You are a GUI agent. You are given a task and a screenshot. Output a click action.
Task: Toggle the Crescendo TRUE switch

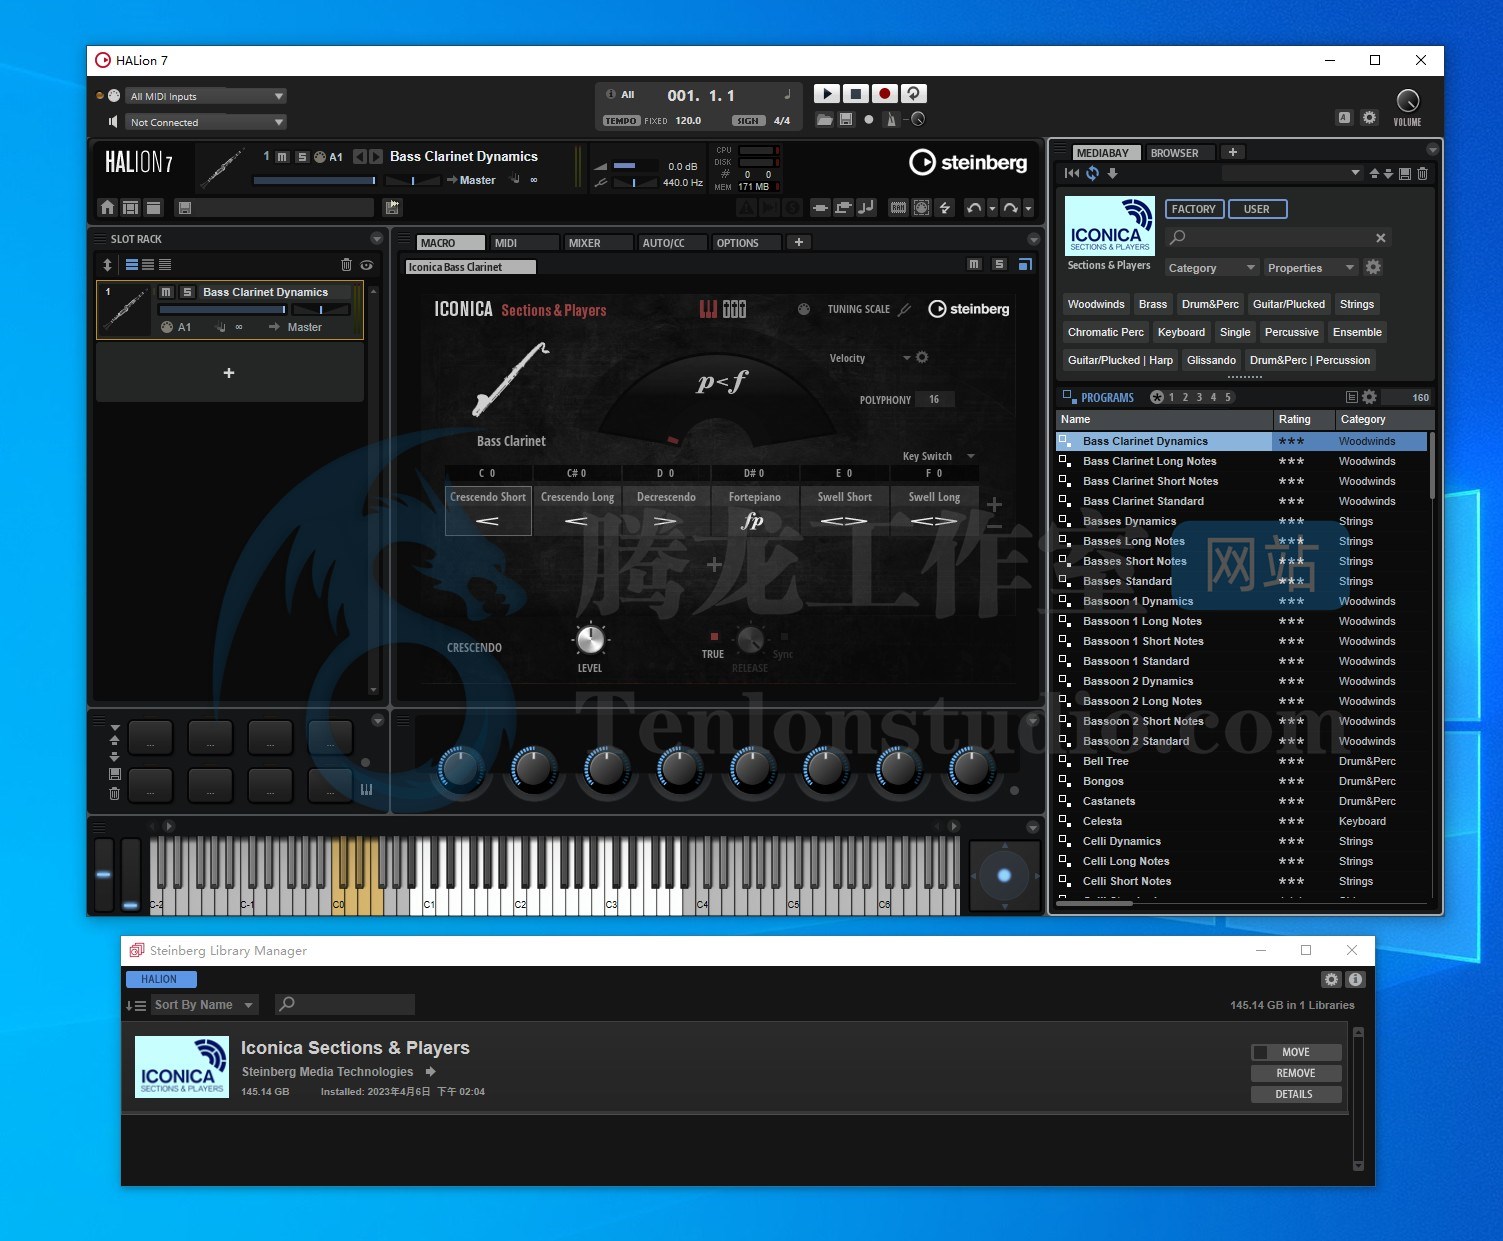714,637
